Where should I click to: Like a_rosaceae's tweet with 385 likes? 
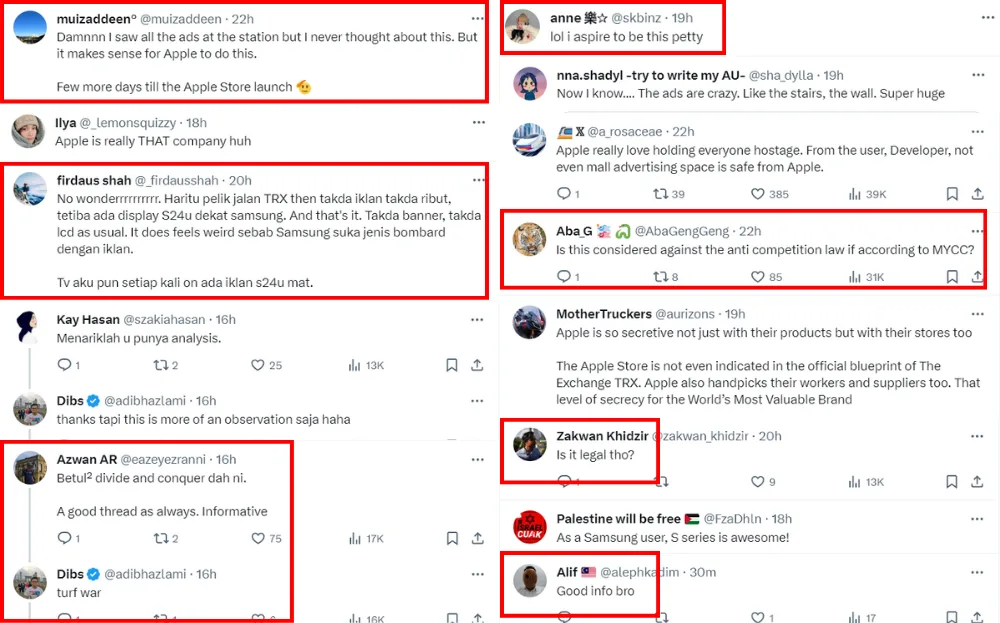tap(758, 194)
